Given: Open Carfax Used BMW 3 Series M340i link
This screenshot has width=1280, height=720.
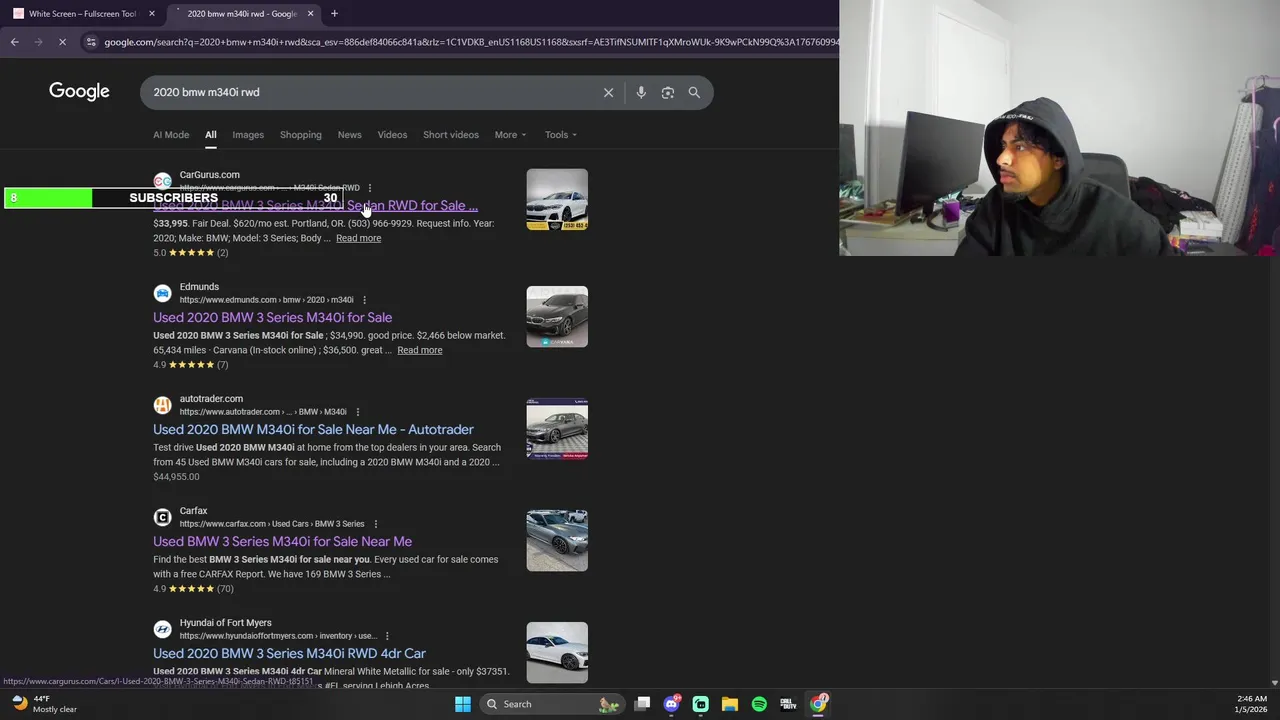Looking at the screenshot, I should 282,541.
